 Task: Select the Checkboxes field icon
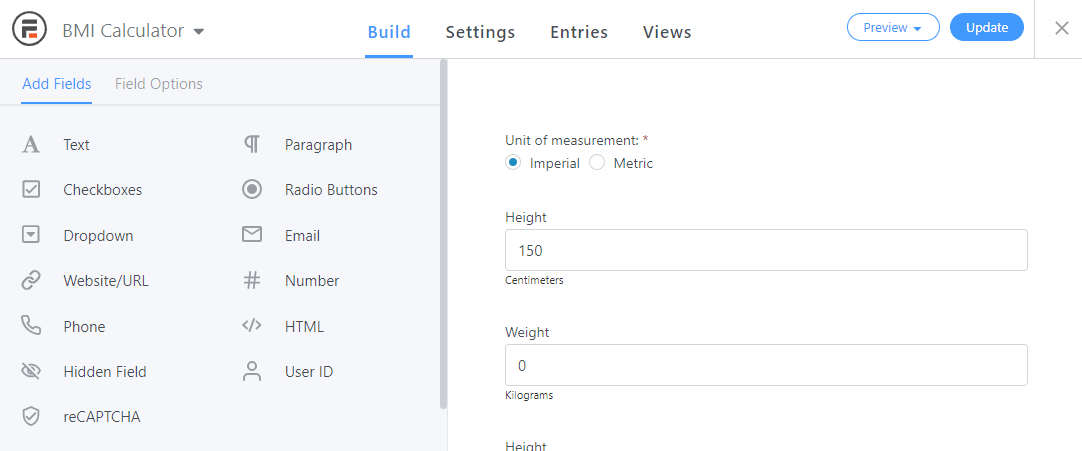point(31,190)
